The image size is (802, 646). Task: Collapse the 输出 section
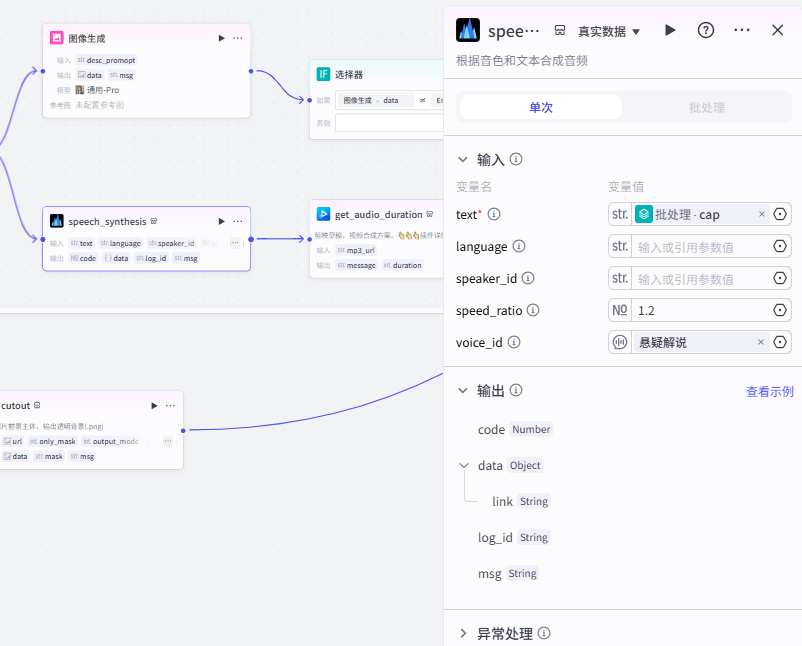[x=463, y=390]
